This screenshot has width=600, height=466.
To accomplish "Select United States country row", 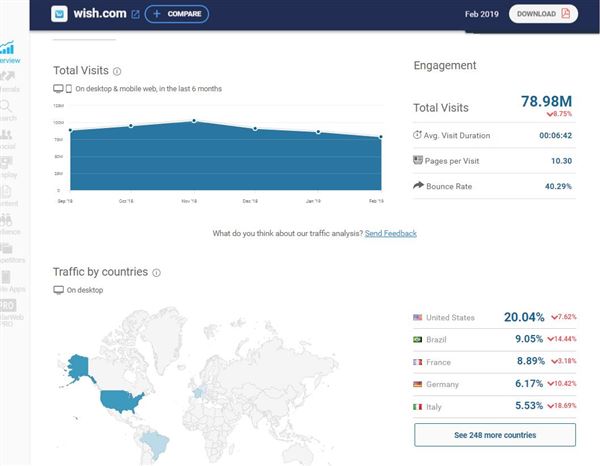I will click(x=494, y=317).
